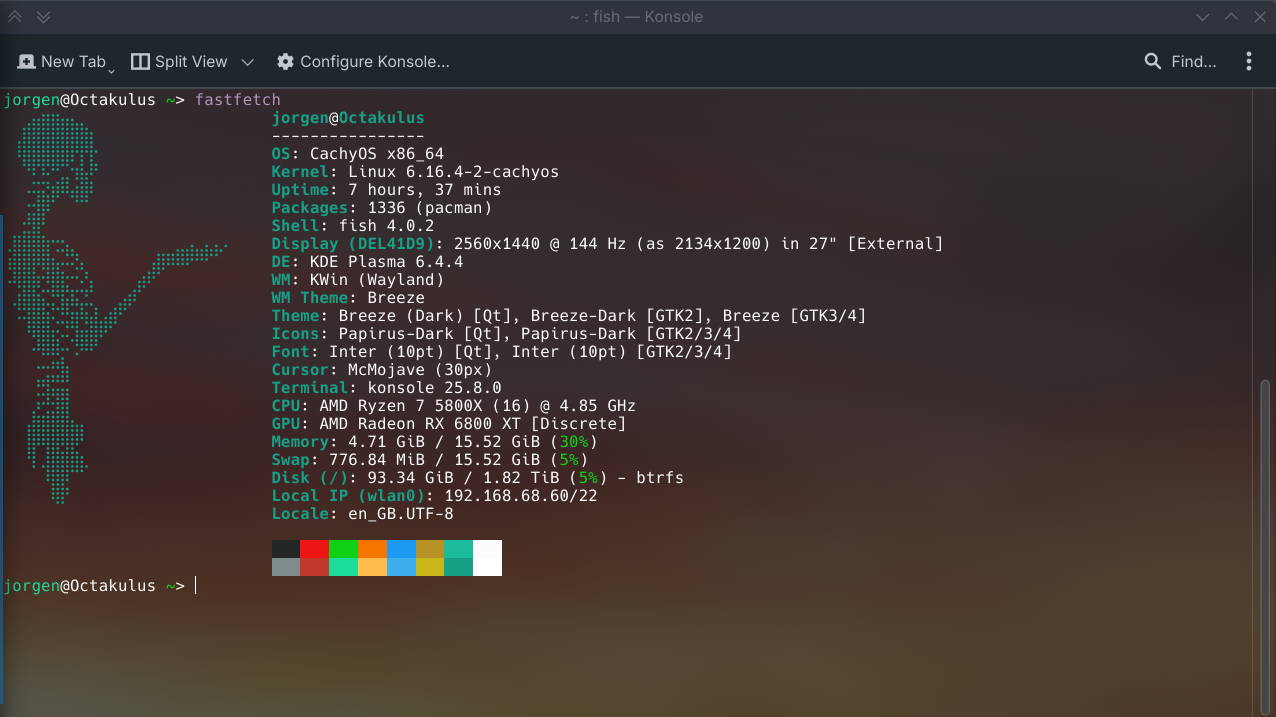Place cursor at the bottom shell prompt
This screenshot has width=1276, height=717.
coord(196,586)
